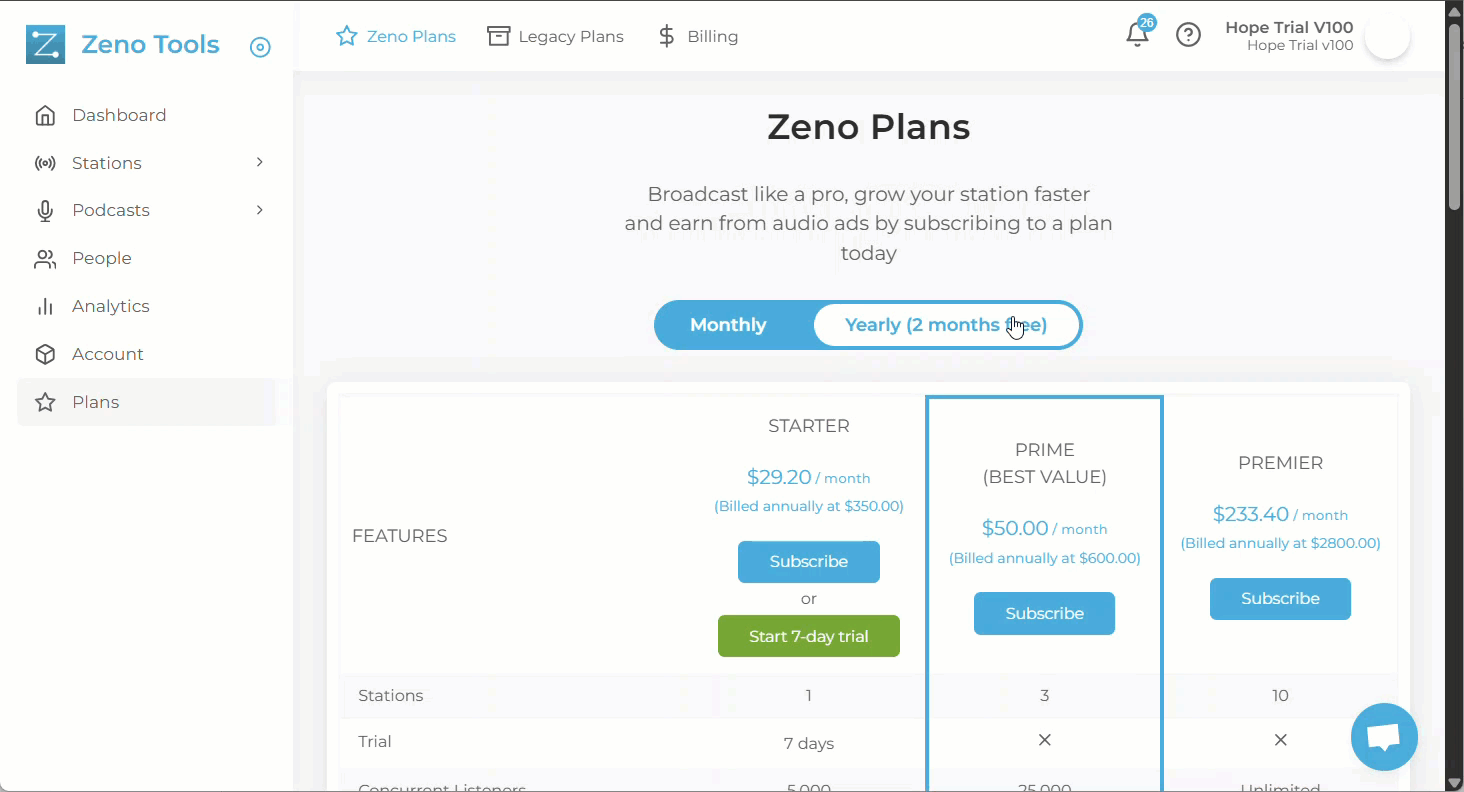Screen dimensions: 1464x792
Task: Subscribe to the Prime plan
Action: (x=1044, y=613)
